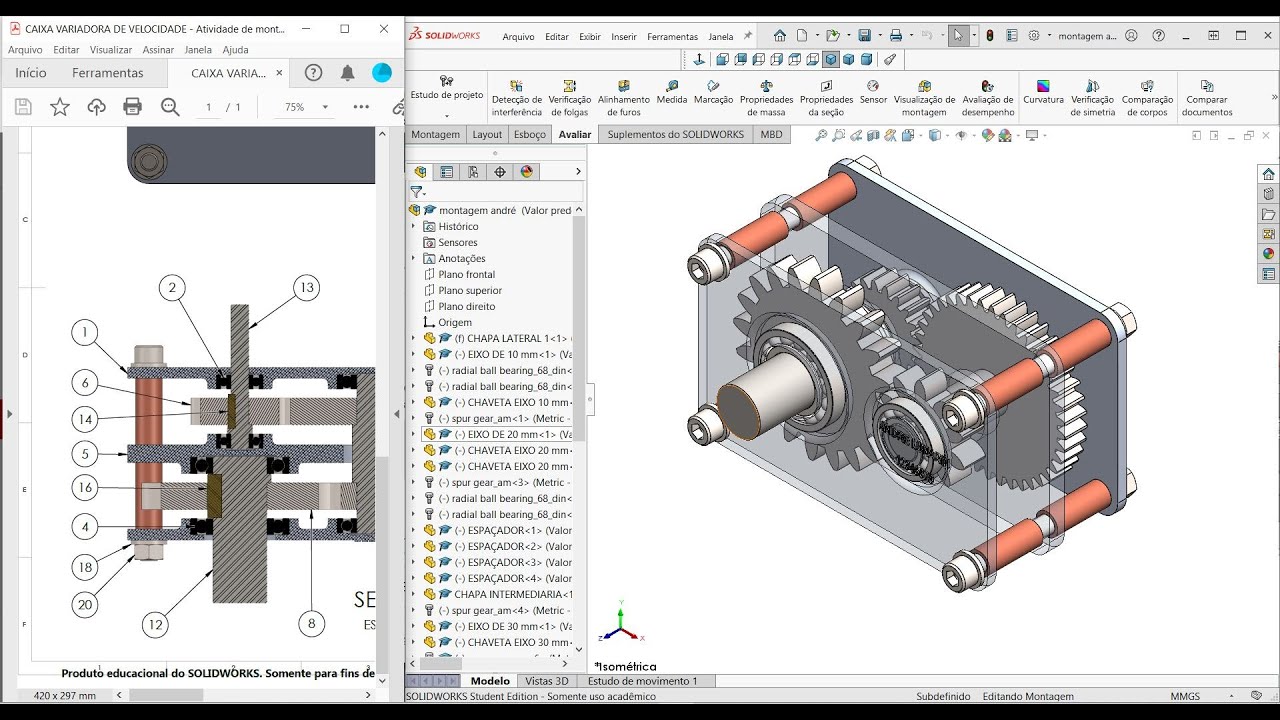Launch Verificação de folgas tool
The width and height of the screenshot is (1280, 720).
570,98
